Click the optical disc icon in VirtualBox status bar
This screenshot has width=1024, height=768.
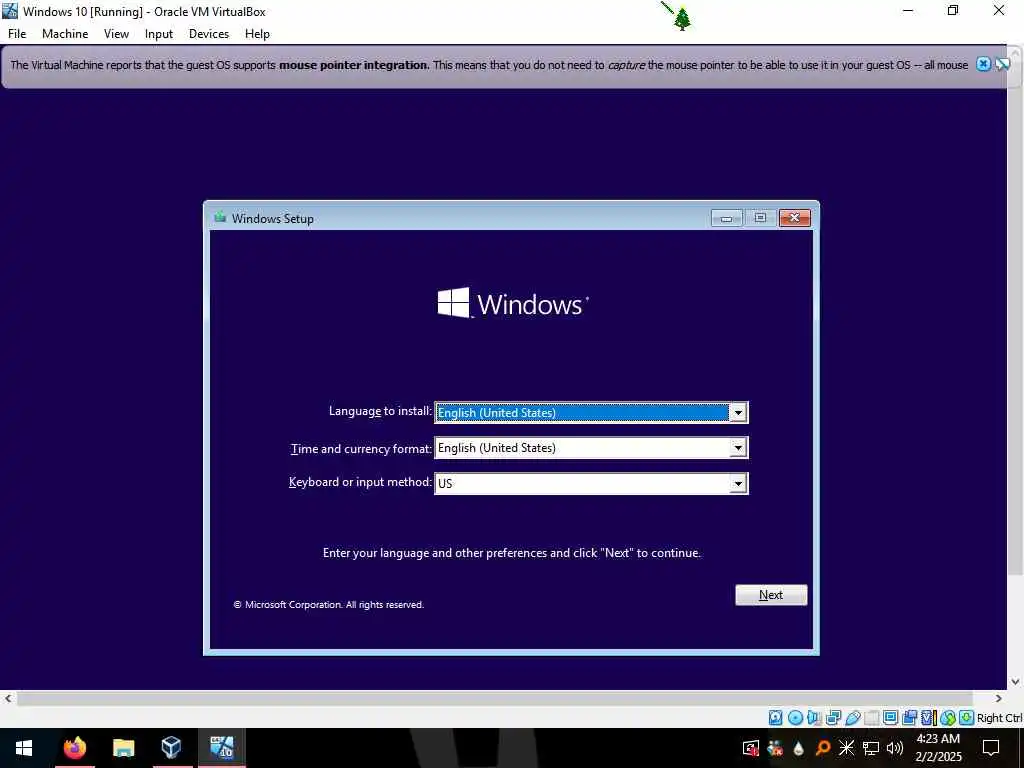coord(795,718)
